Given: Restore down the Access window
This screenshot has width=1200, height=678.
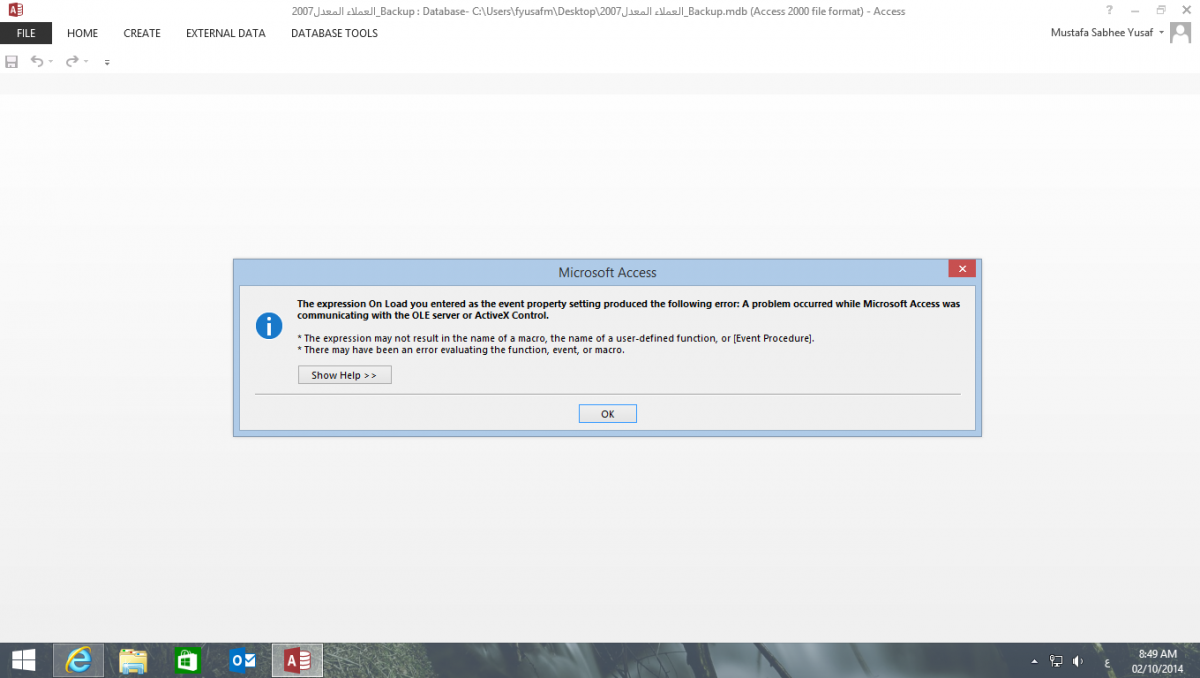Looking at the screenshot, I should click(x=1160, y=10).
